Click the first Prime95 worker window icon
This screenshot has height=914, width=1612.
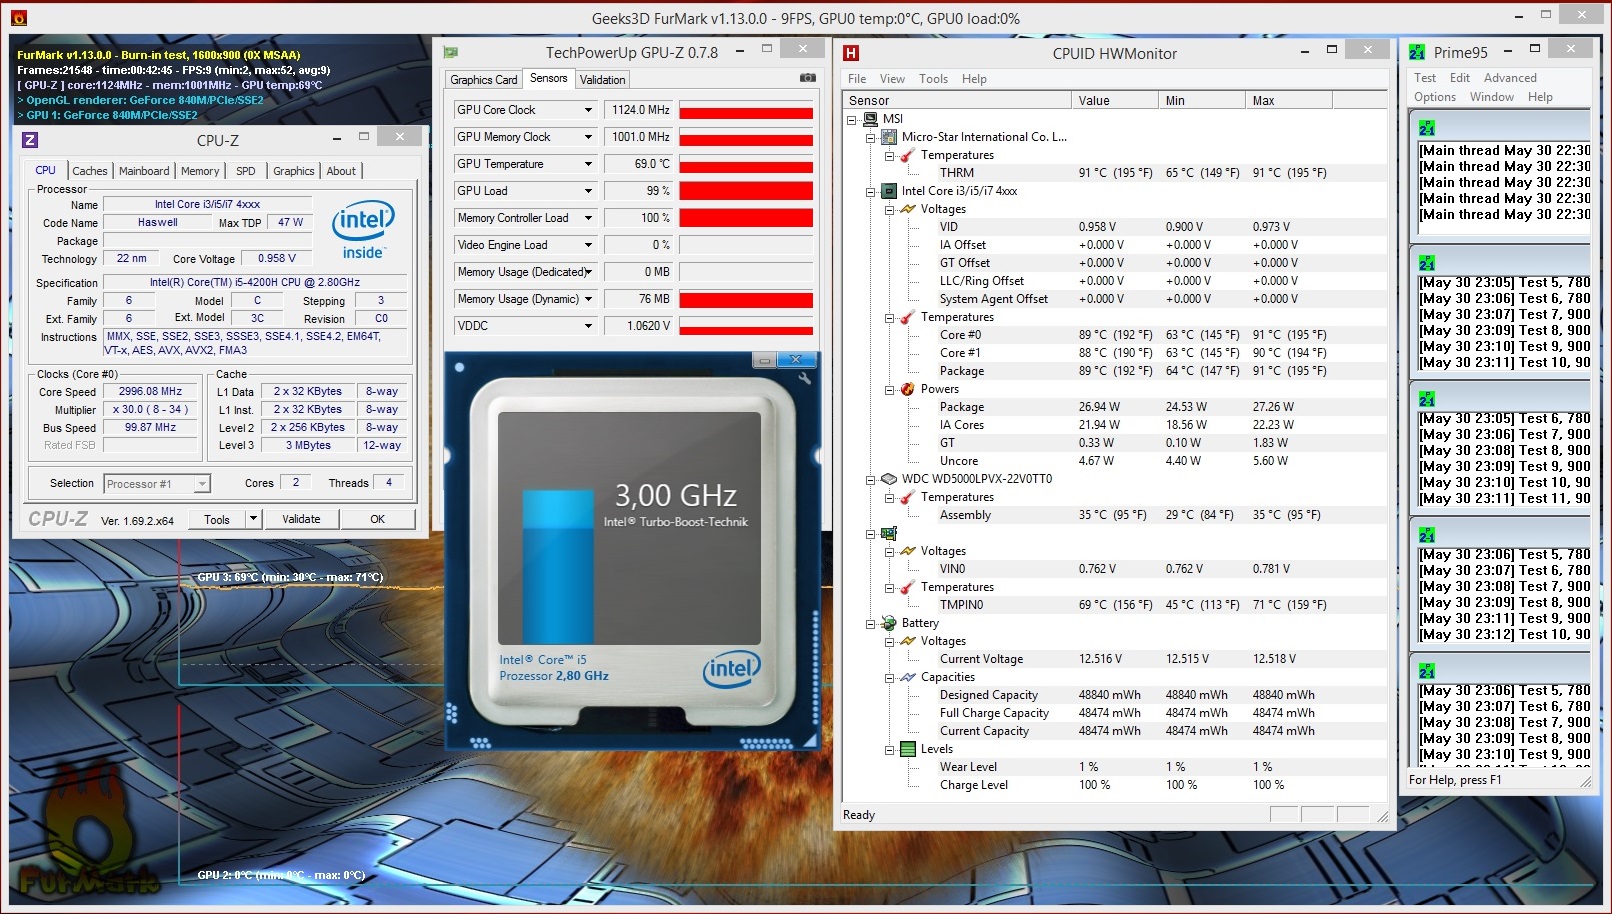(x=1427, y=128)
